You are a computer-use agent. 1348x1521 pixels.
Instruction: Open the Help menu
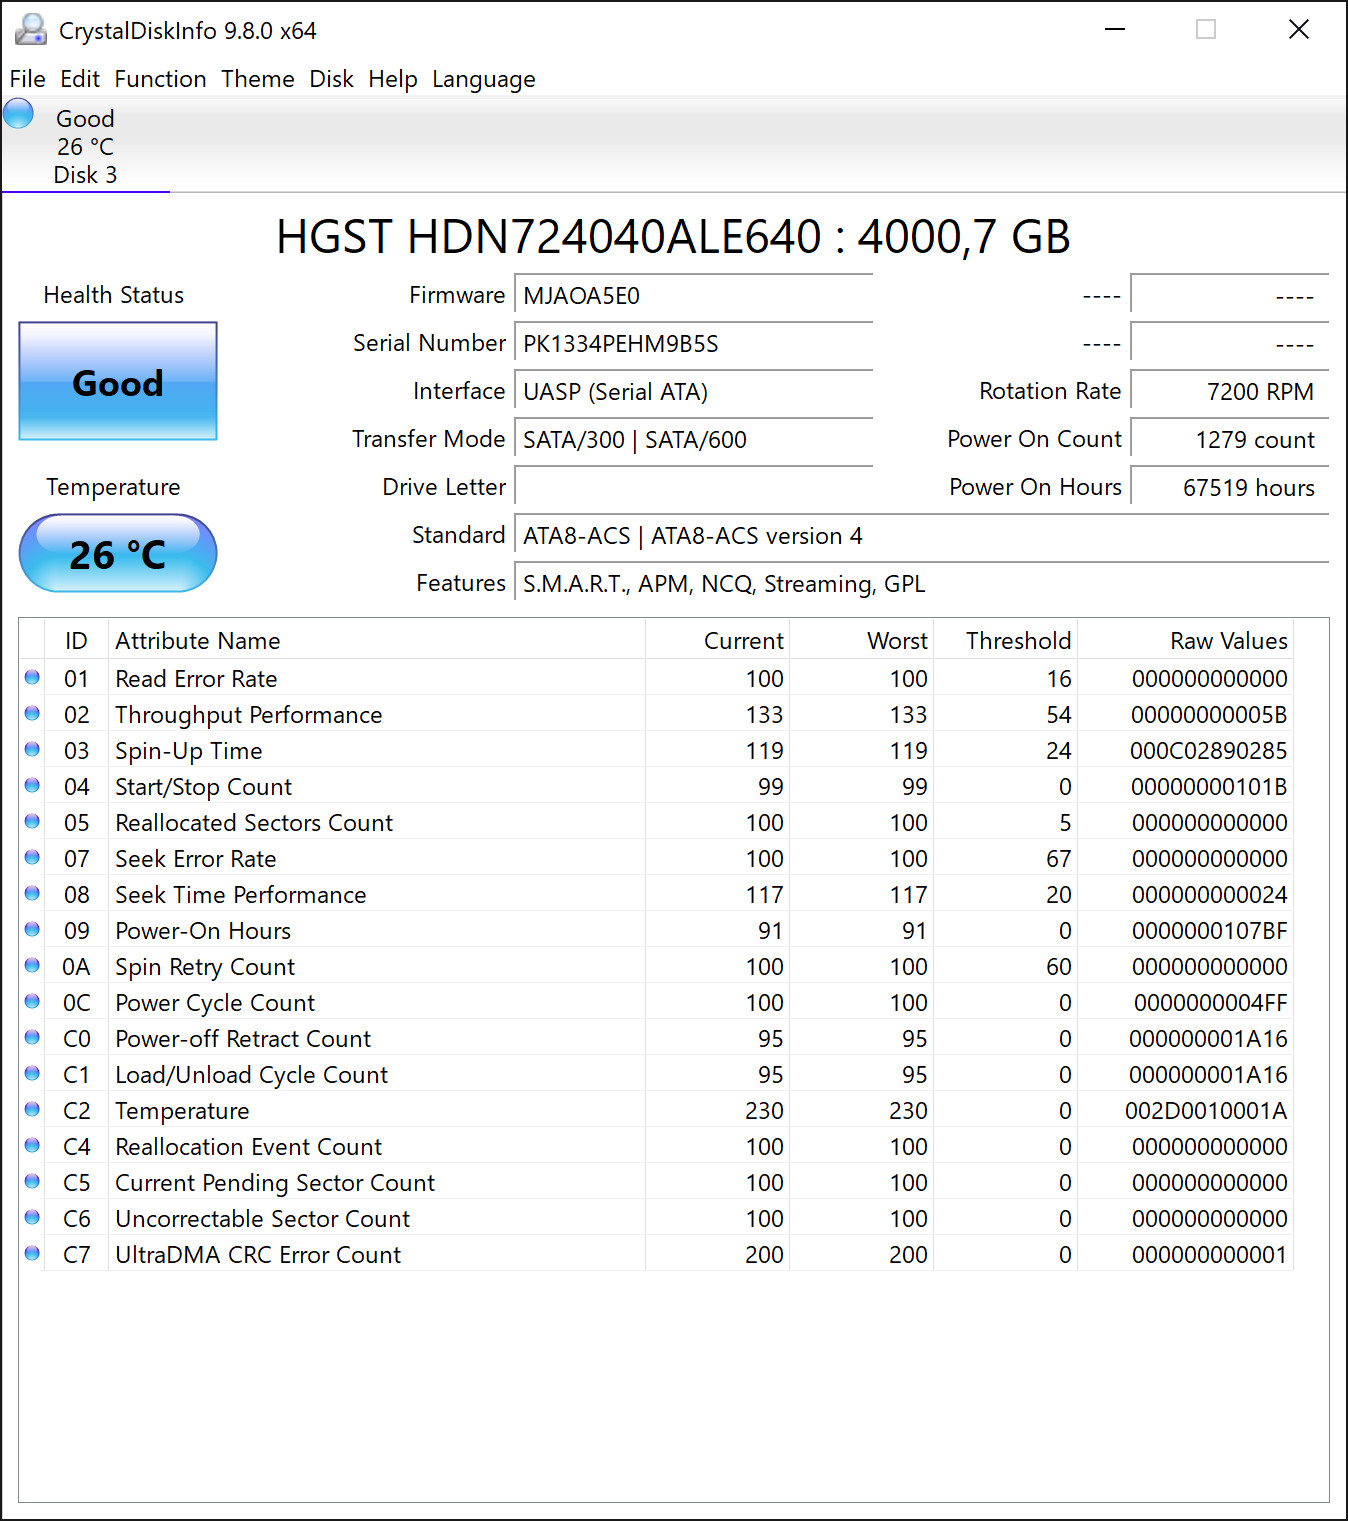(393, 79)
